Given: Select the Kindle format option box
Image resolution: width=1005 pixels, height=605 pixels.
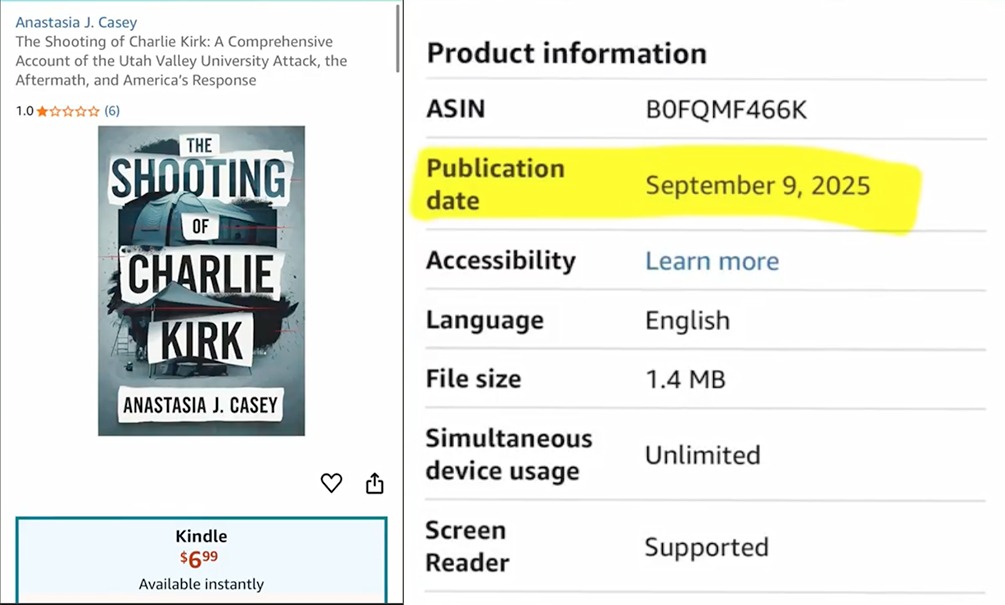Looking at the screenshot, I should tap(201, 560).
